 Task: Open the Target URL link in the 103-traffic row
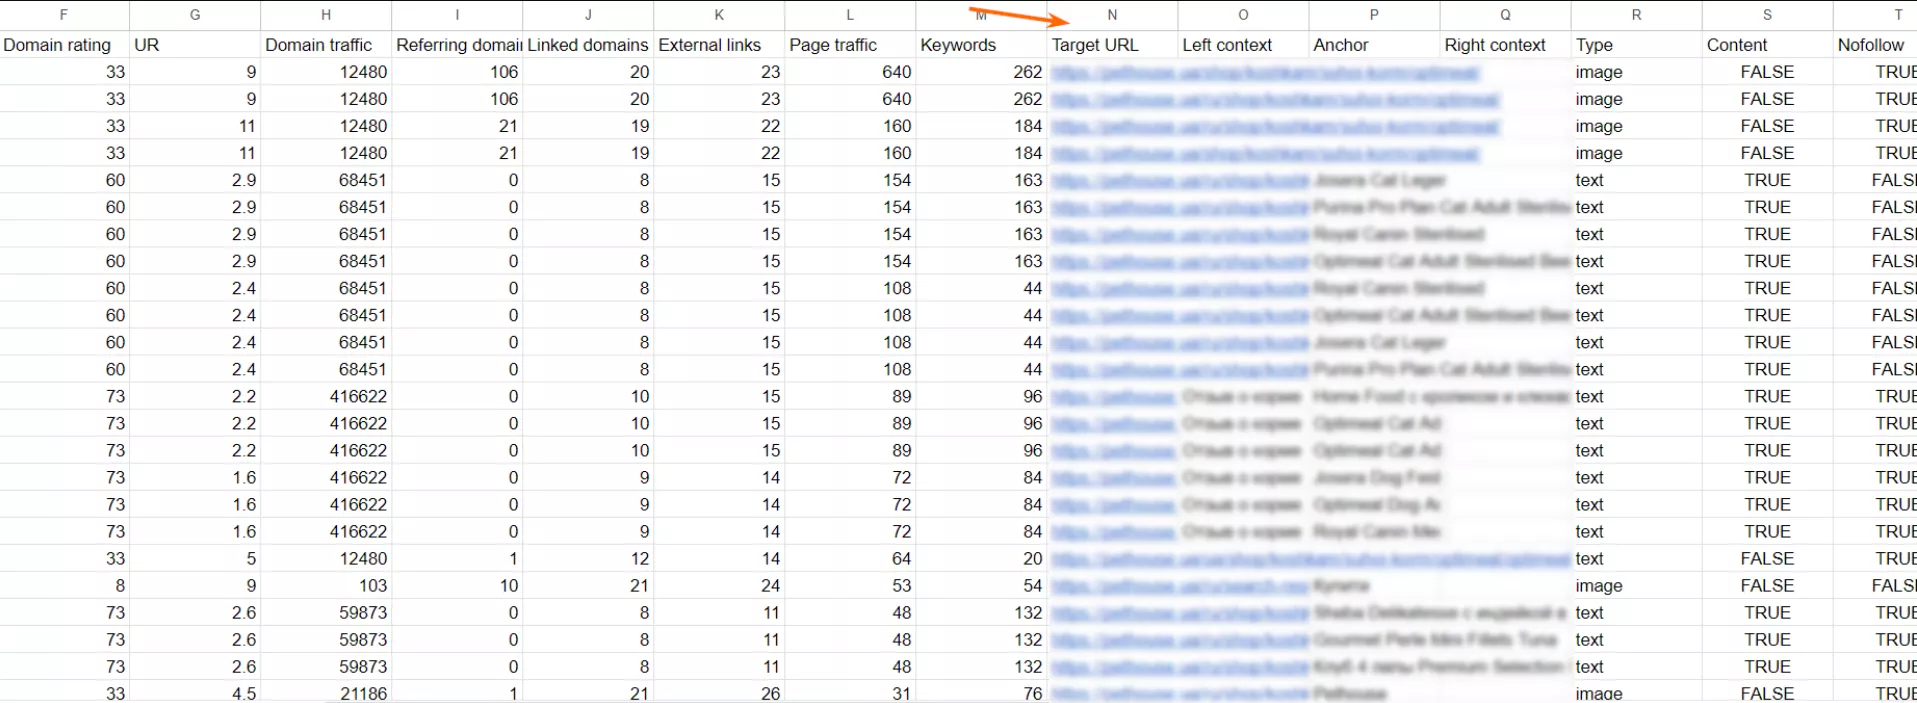pyautogui.click(x=1180, y=586)
